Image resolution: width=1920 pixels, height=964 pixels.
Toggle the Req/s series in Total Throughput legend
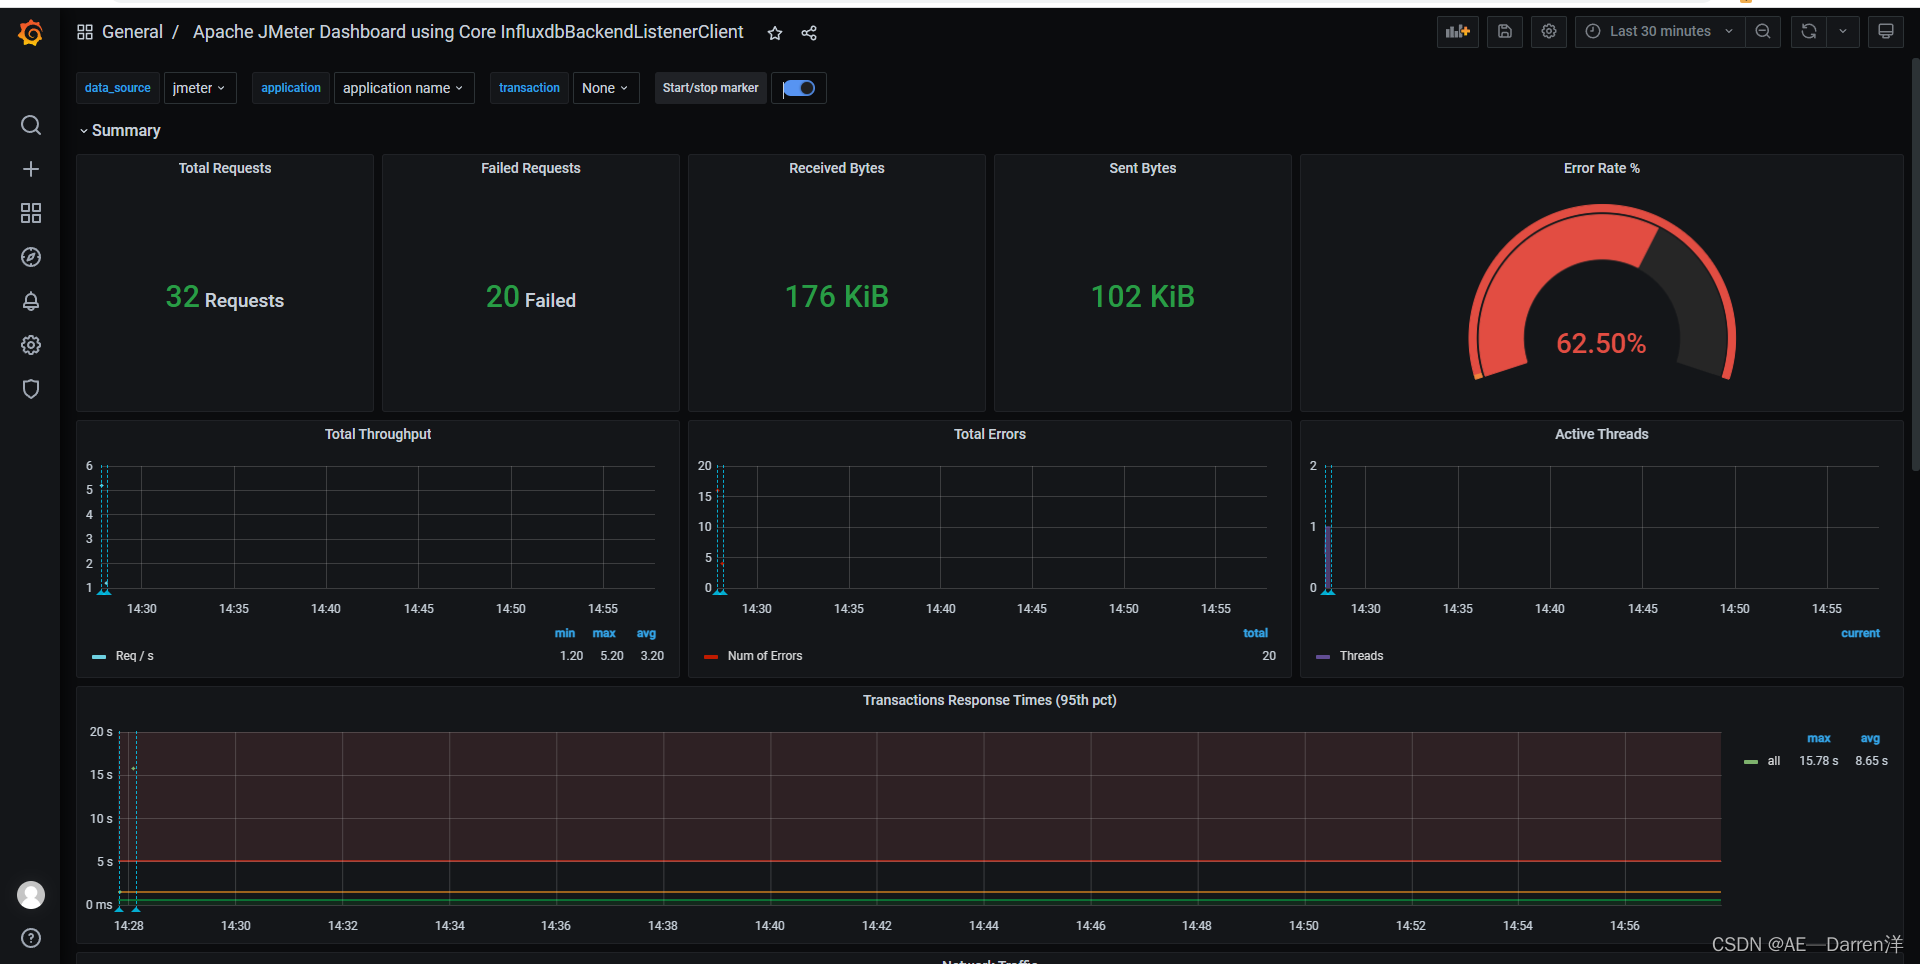[x=134, y=656]
